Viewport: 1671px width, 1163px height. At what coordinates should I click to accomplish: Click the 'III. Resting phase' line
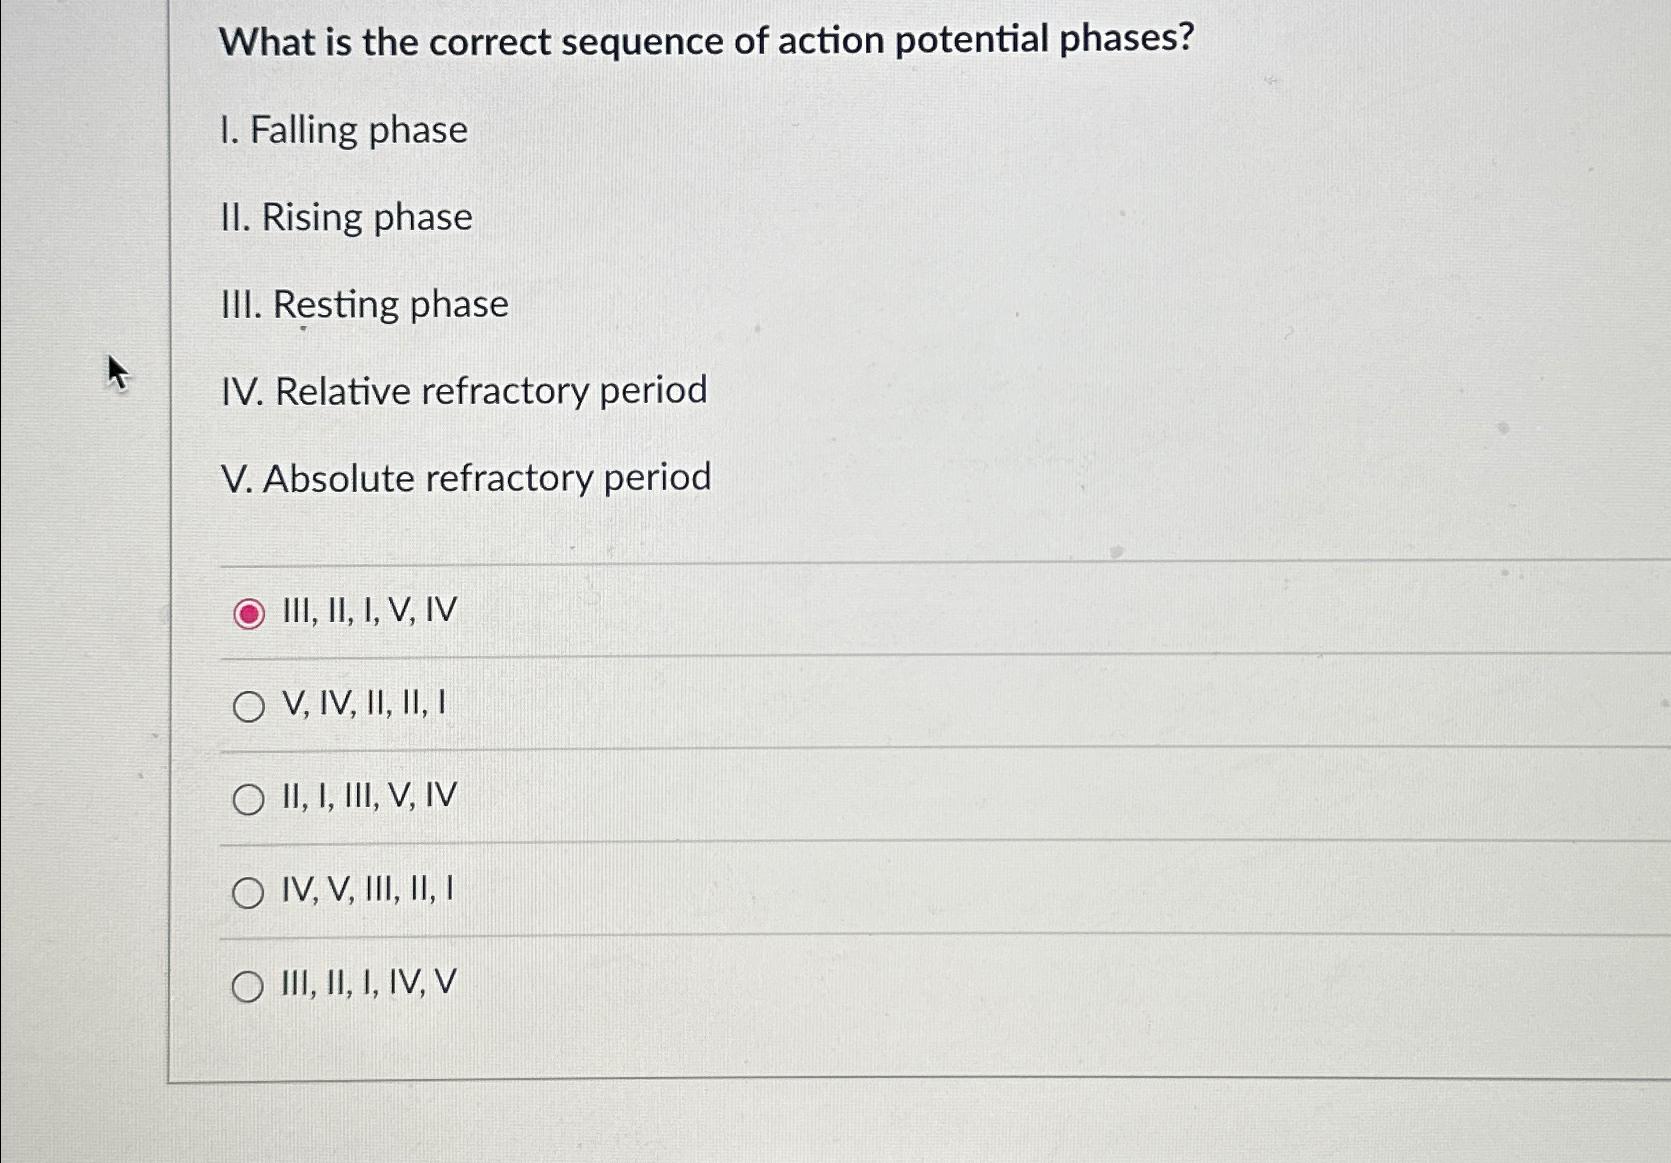click(x=366, y=304)
